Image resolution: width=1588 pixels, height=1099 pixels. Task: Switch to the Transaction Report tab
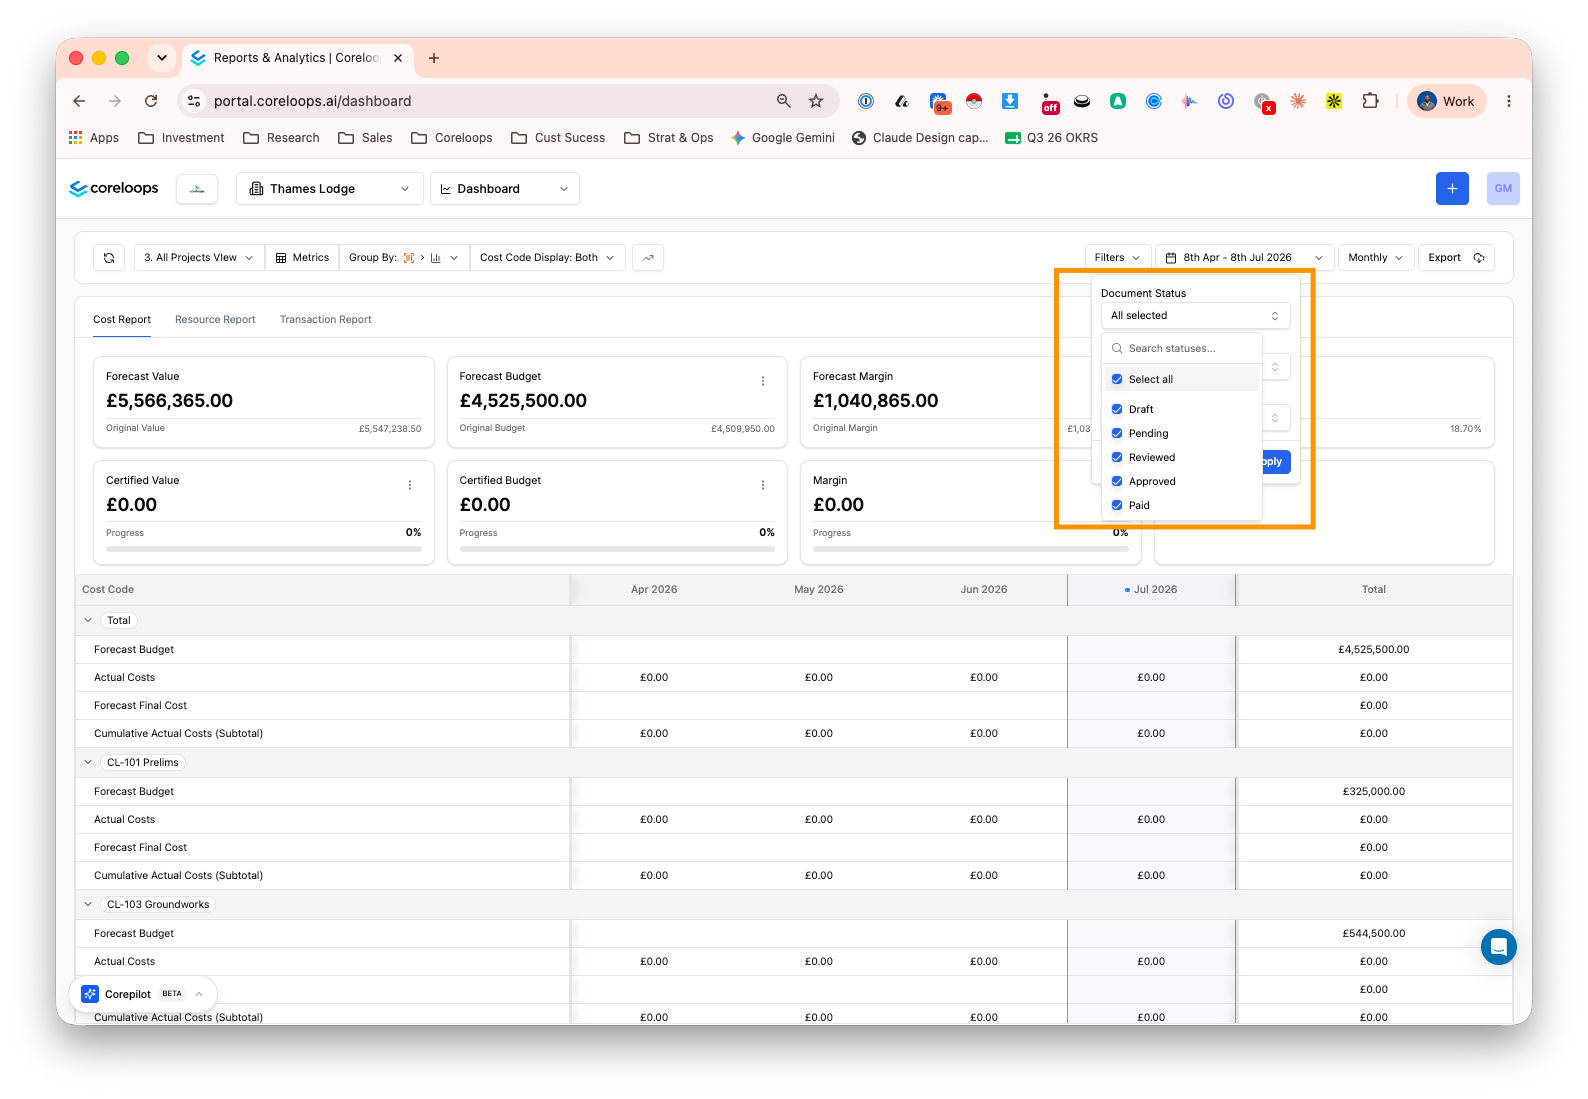coord(326,320)
